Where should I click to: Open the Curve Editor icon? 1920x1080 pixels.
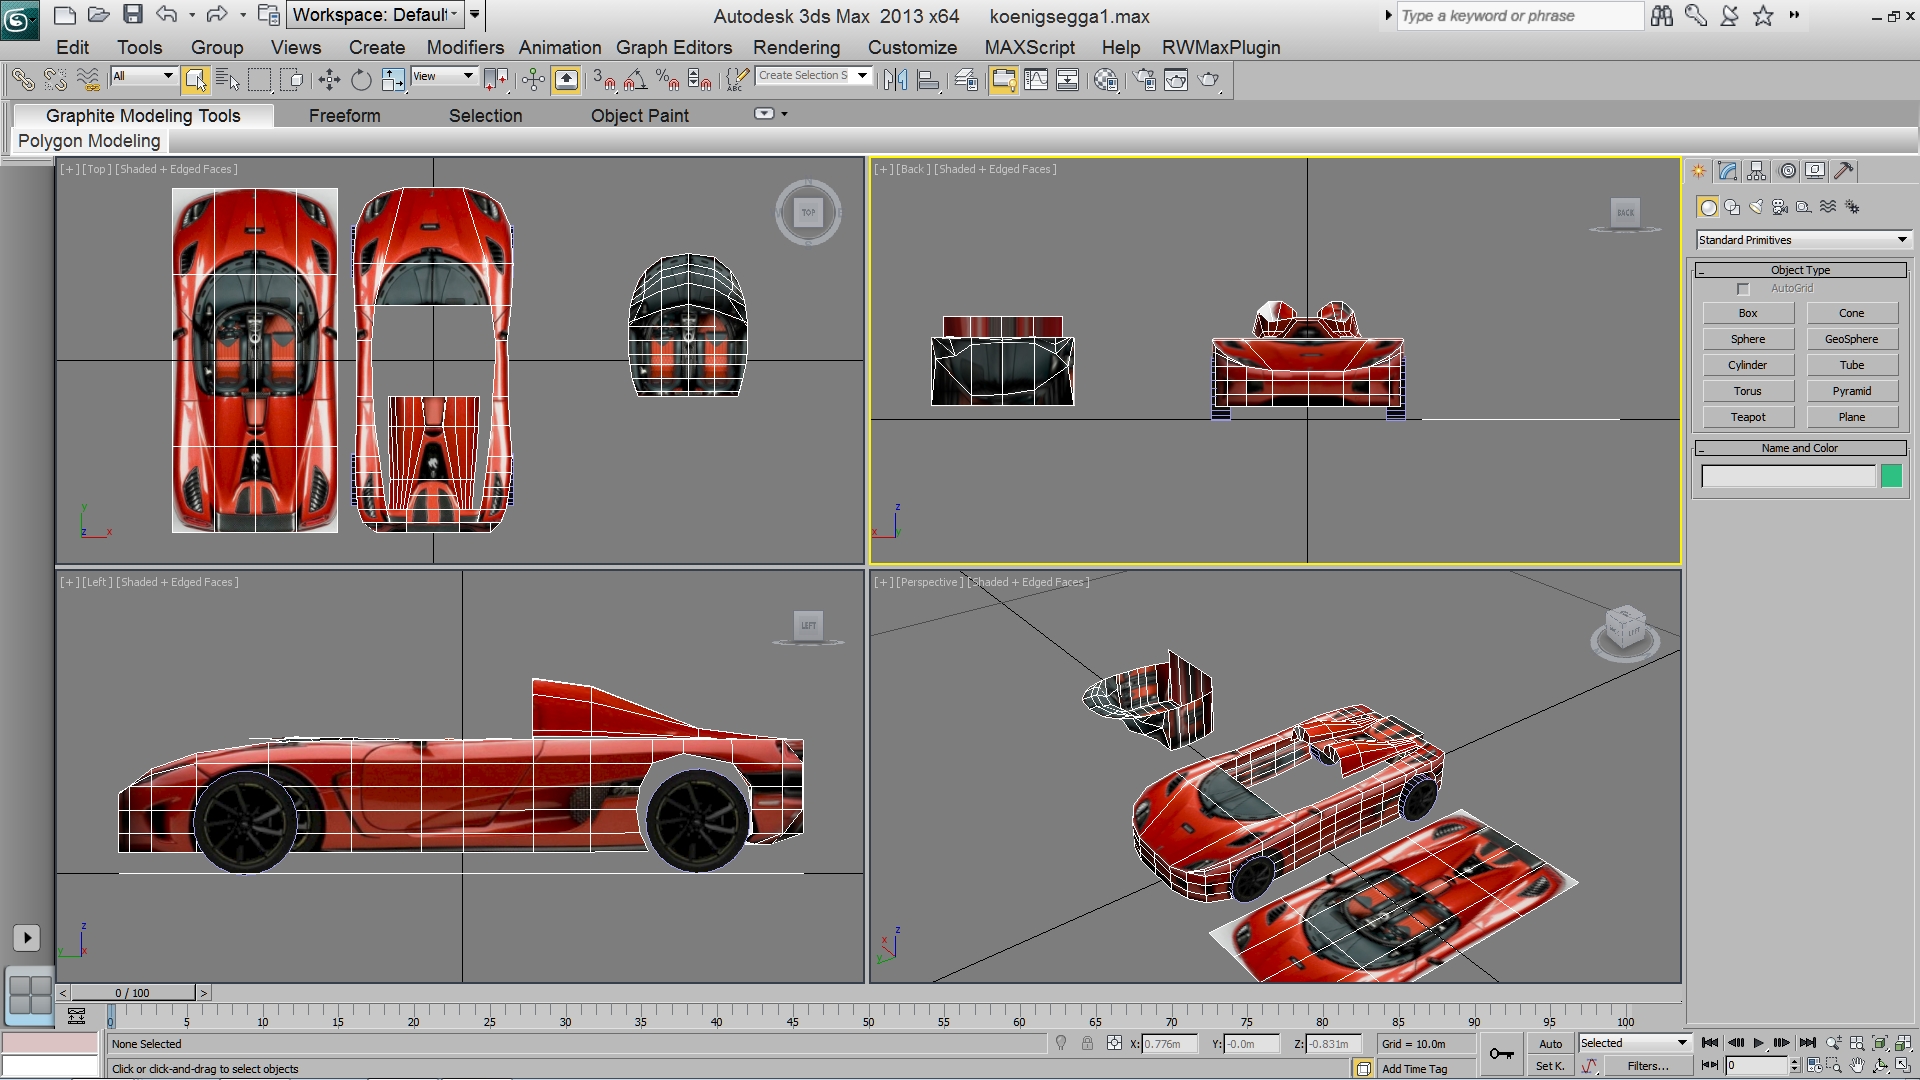tap(1036, 80)
